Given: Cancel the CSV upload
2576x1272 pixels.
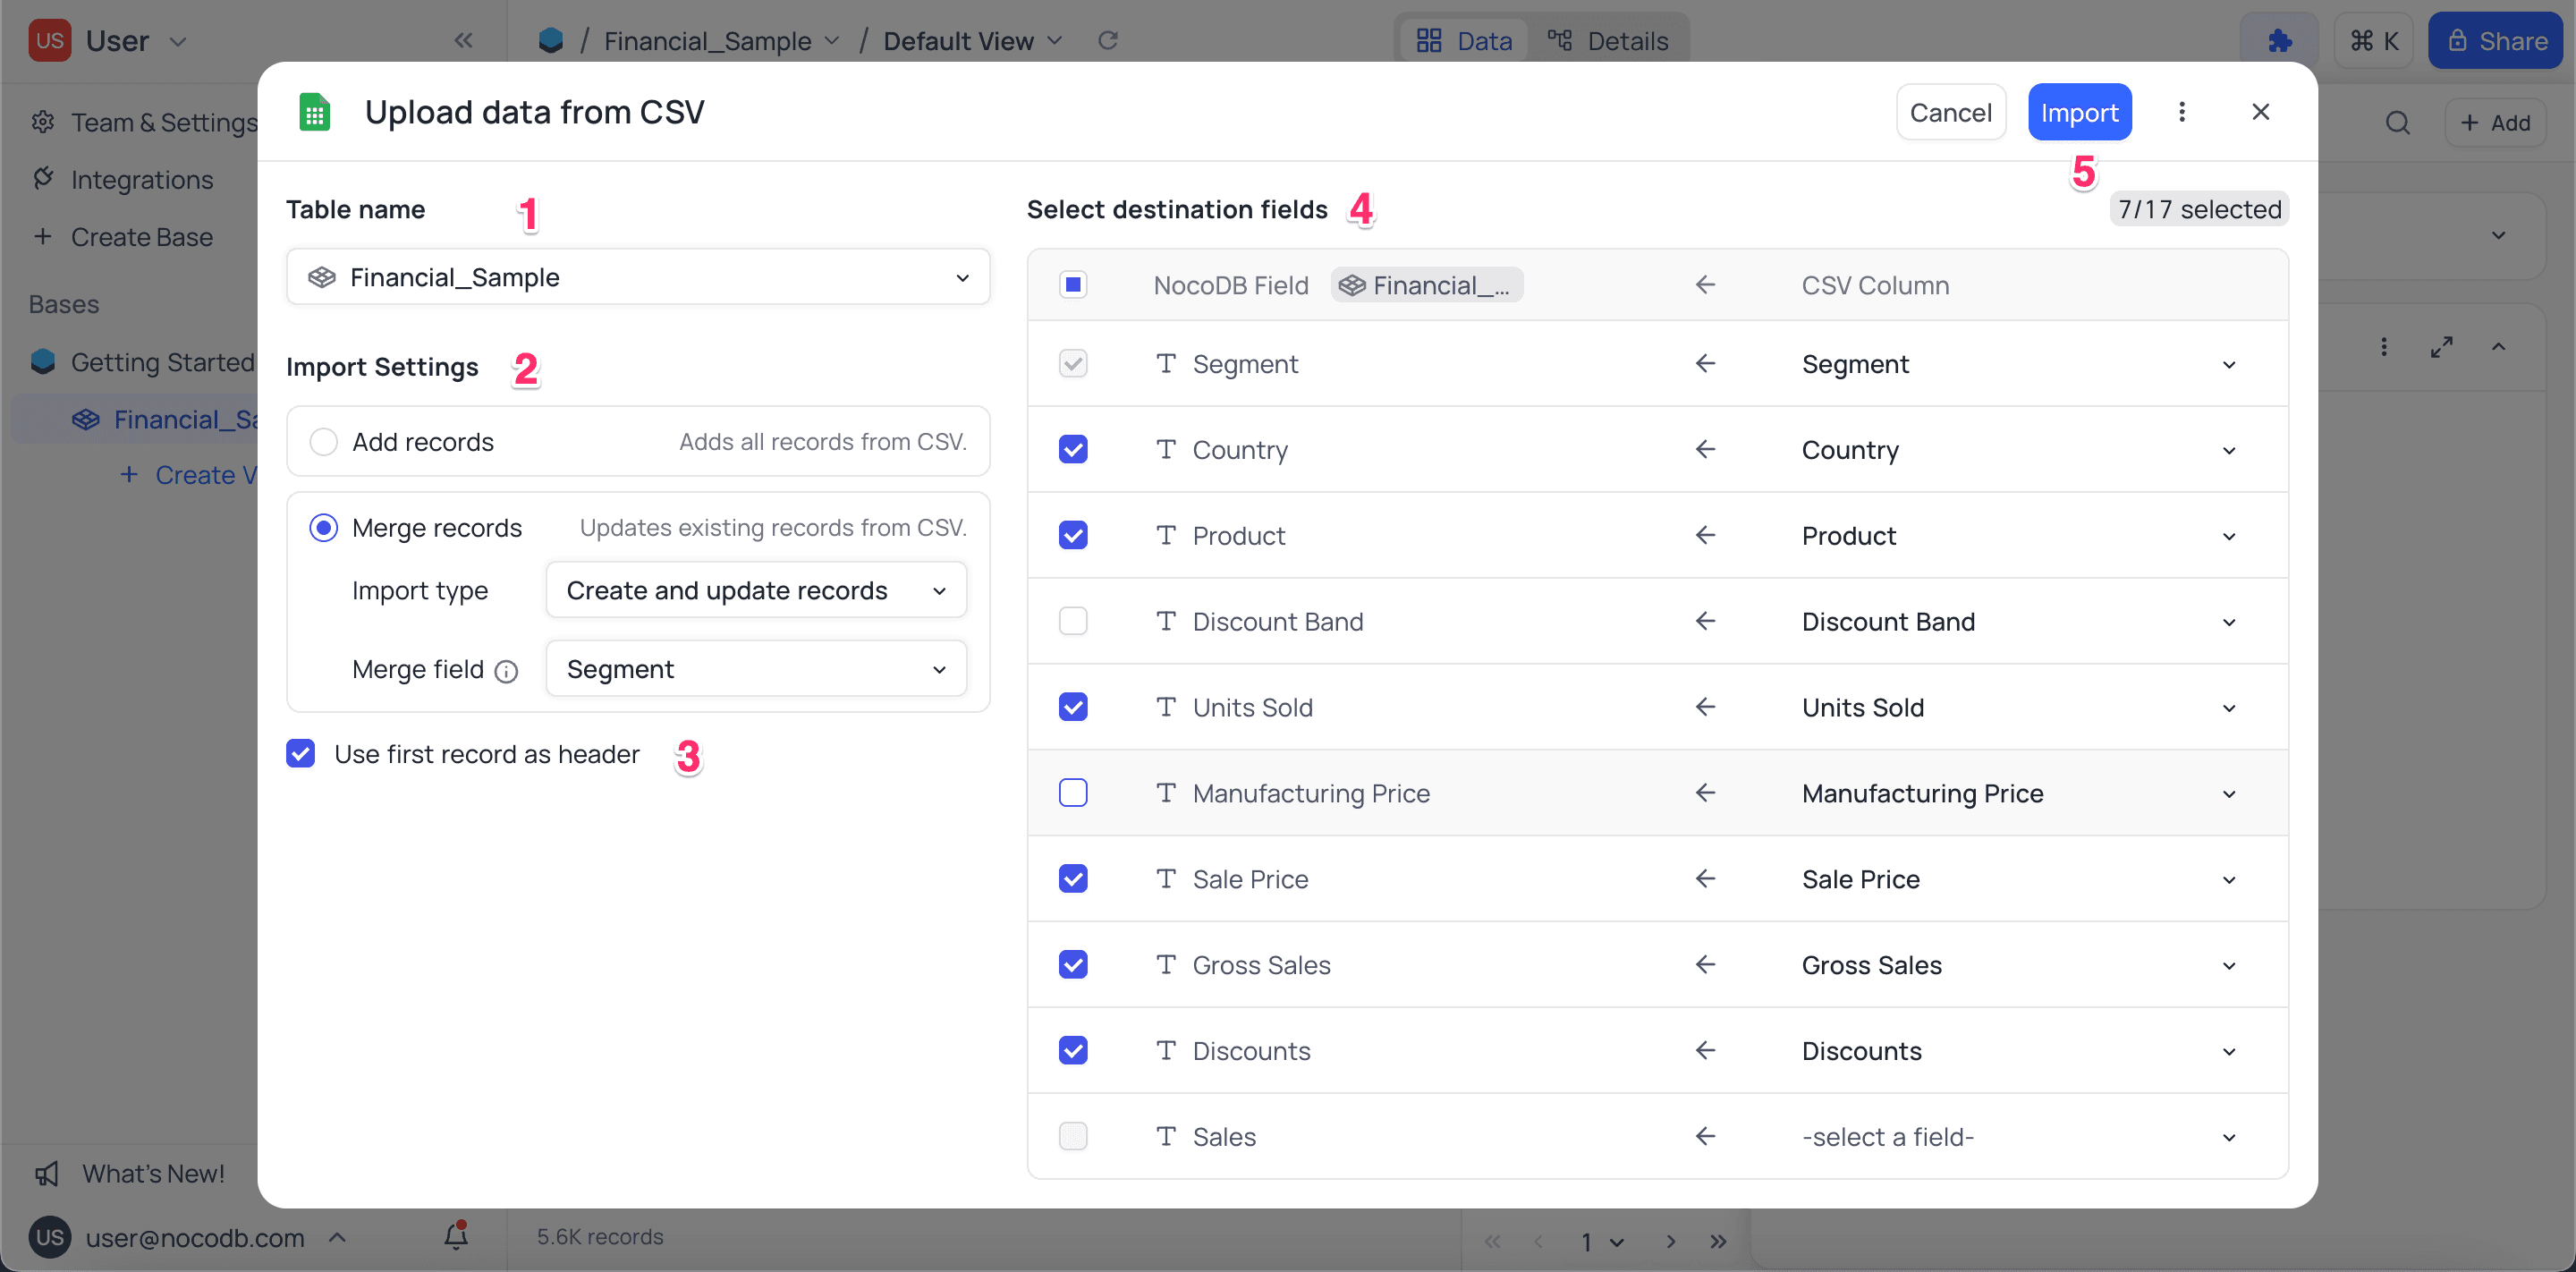Looking at the screenshot, I should (1950, 111).
